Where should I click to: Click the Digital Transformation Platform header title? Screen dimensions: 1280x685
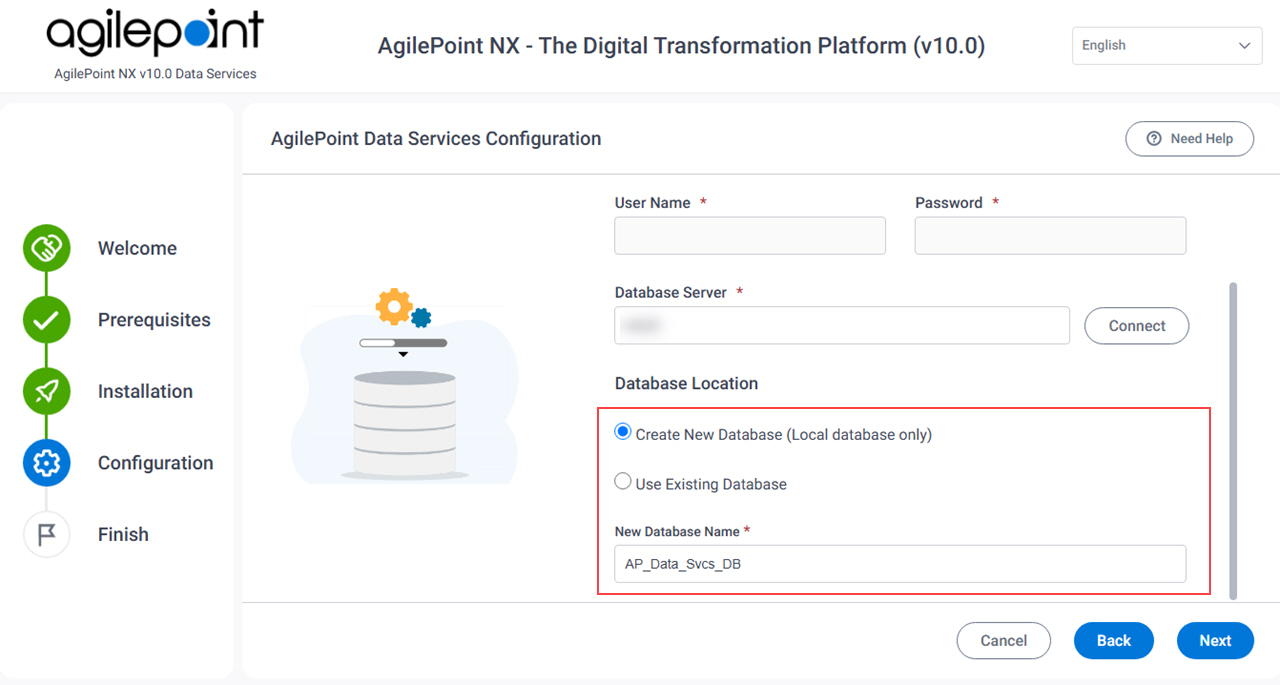click(681, 46)
